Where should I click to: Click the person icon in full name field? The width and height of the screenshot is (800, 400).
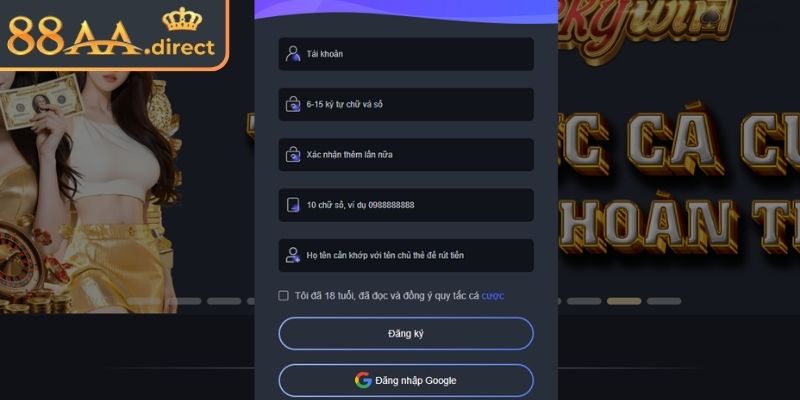pos(293,255)
